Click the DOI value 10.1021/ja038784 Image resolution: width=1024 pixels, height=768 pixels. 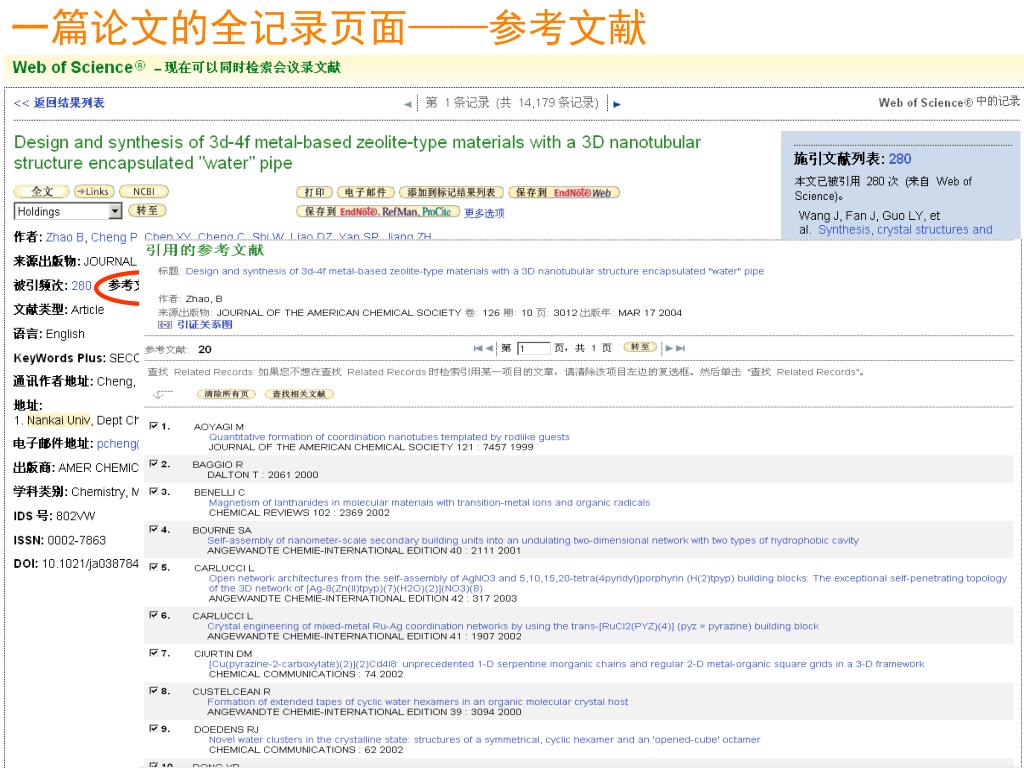point(90,564)
